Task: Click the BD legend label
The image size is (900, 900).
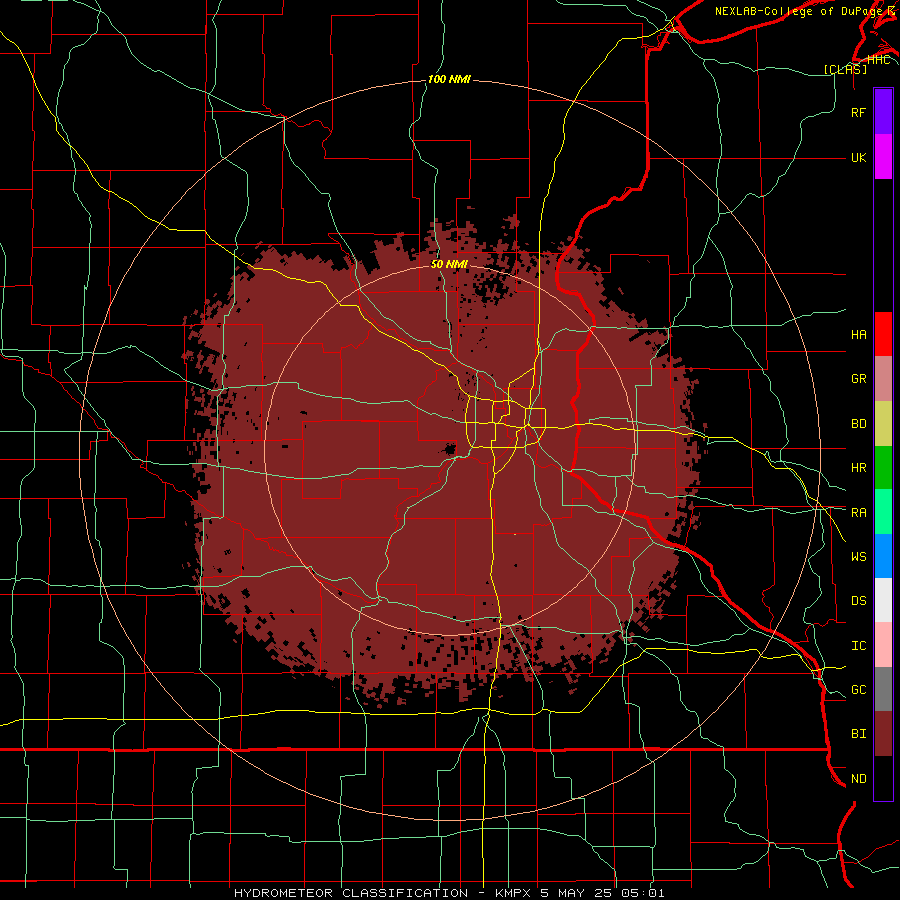Action: [859, 424]
